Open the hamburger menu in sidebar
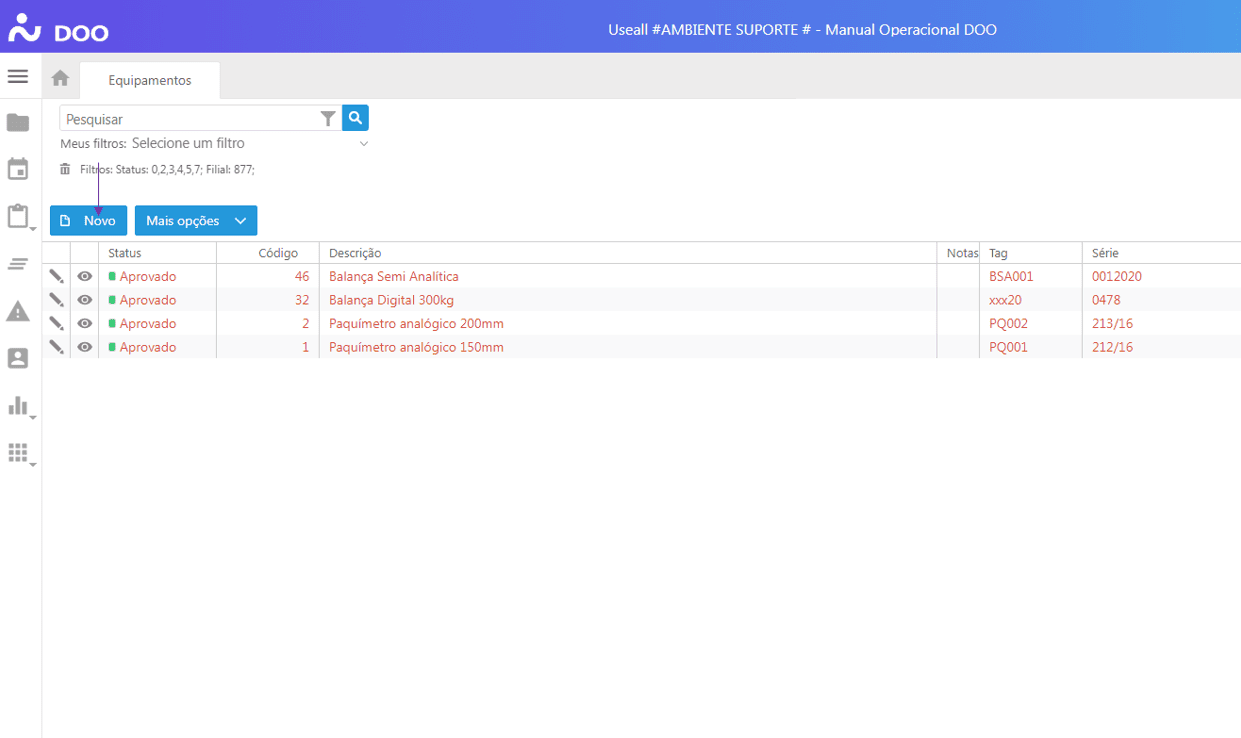1241x738 pixels. click(x=18, y=77)
